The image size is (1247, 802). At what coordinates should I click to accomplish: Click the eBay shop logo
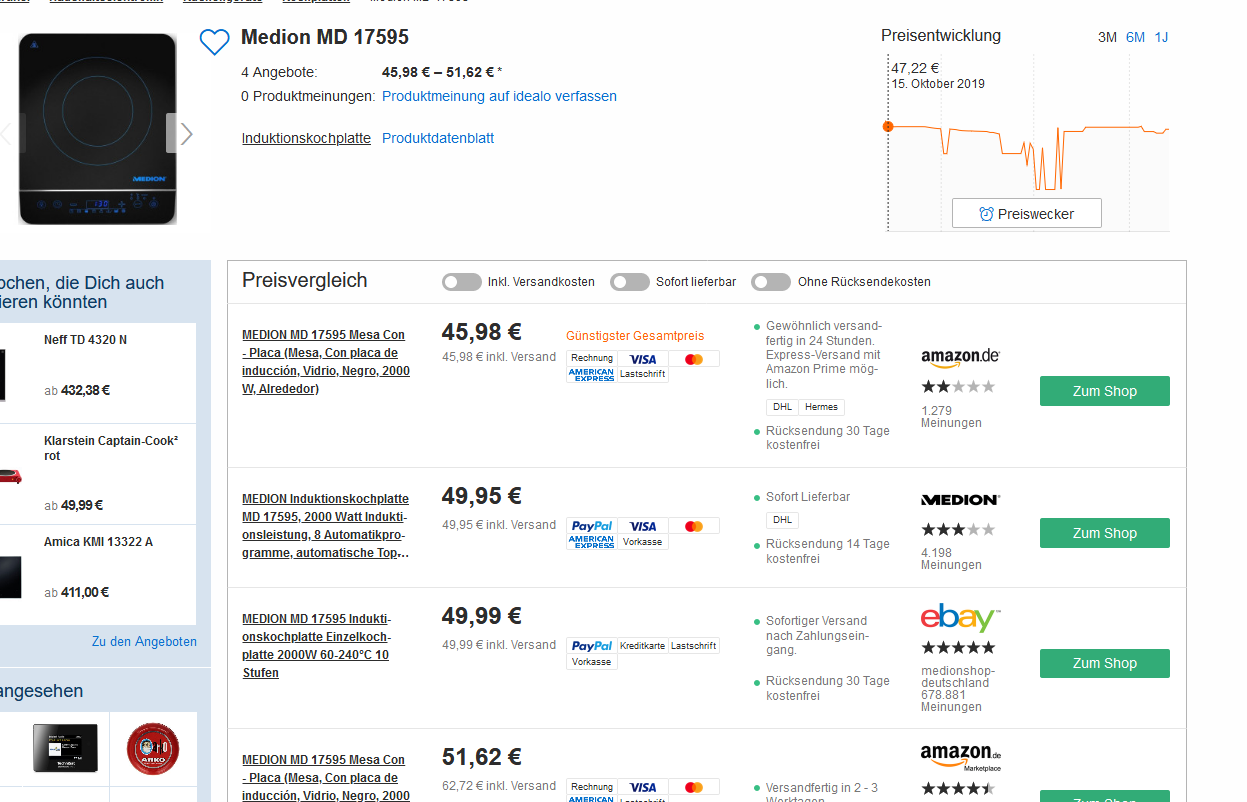pos(960,618)
